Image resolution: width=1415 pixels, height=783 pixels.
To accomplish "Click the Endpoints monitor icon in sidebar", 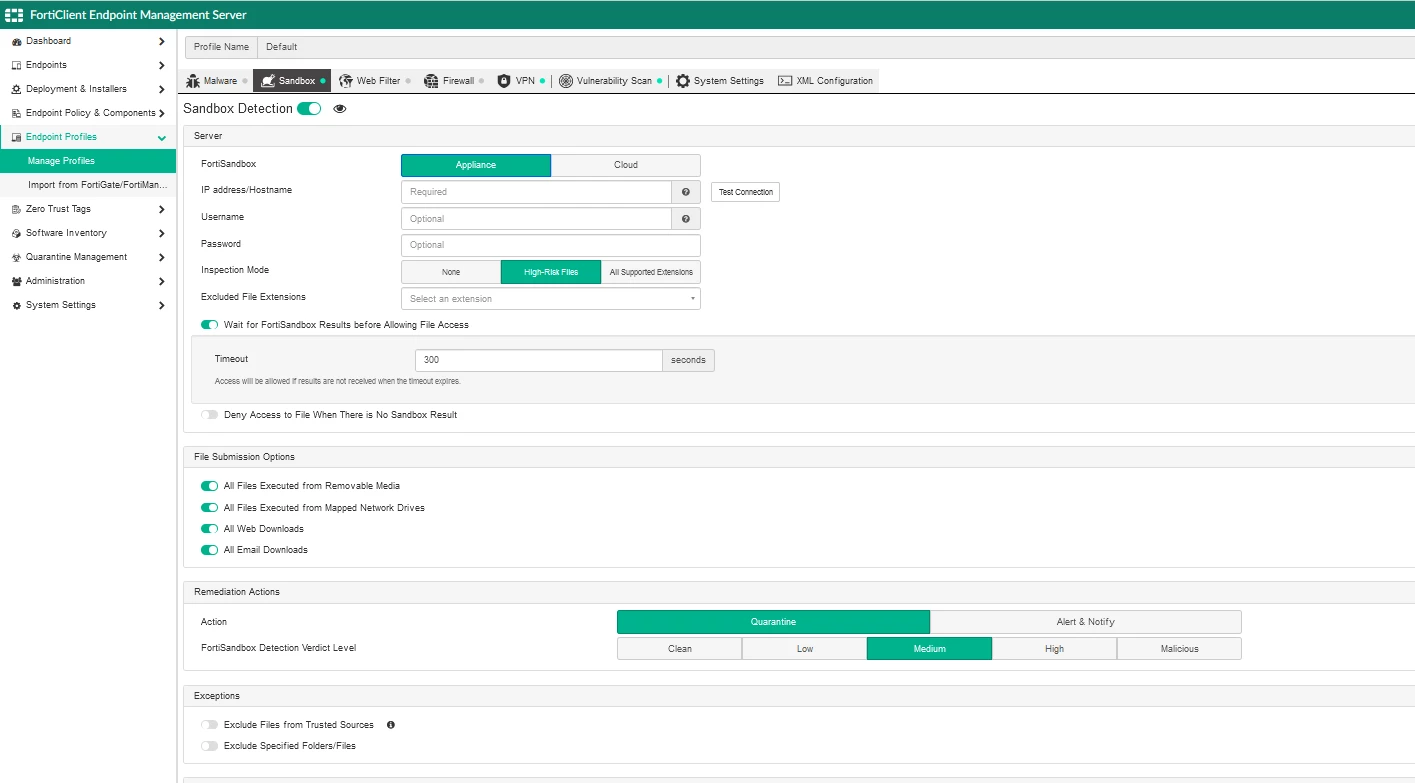I will (16, 65).
